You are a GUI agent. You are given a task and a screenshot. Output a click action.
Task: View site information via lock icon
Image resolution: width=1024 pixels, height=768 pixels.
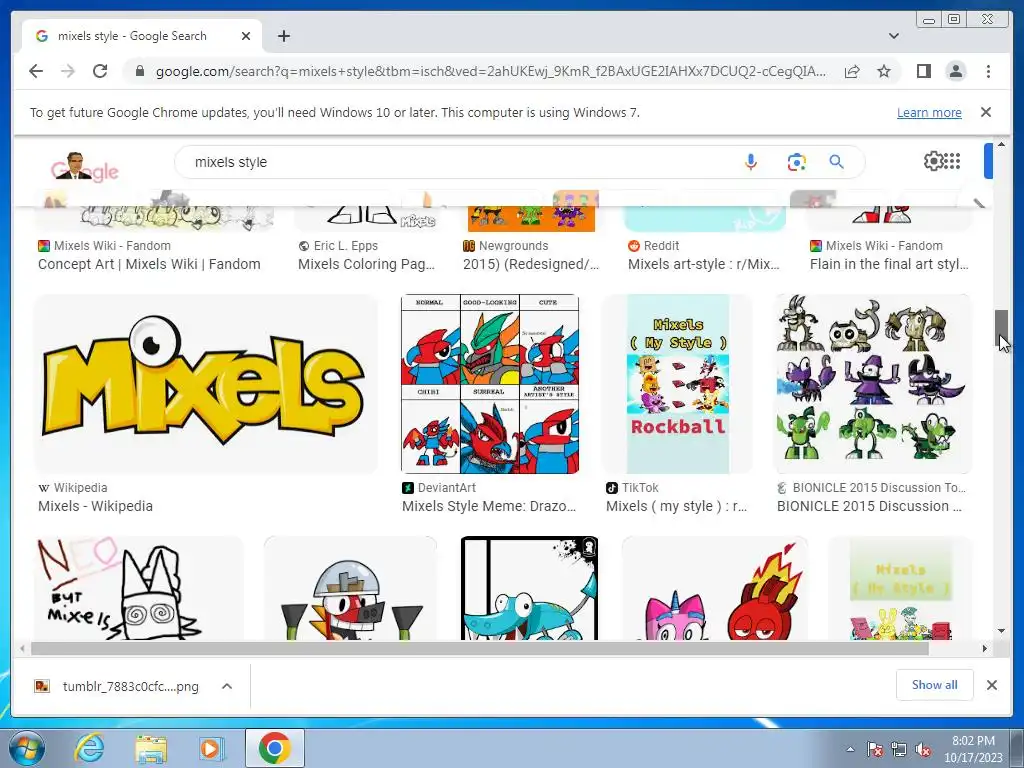[x=139, y=71]
